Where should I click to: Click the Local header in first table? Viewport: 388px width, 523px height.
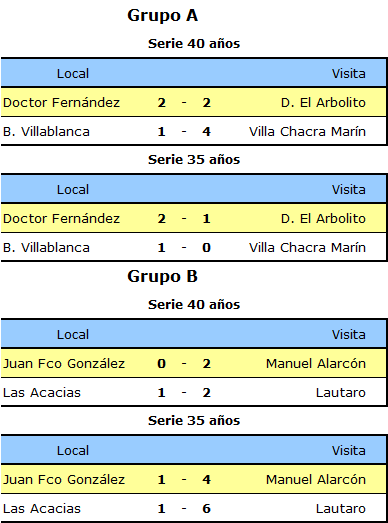click(73, 73)
